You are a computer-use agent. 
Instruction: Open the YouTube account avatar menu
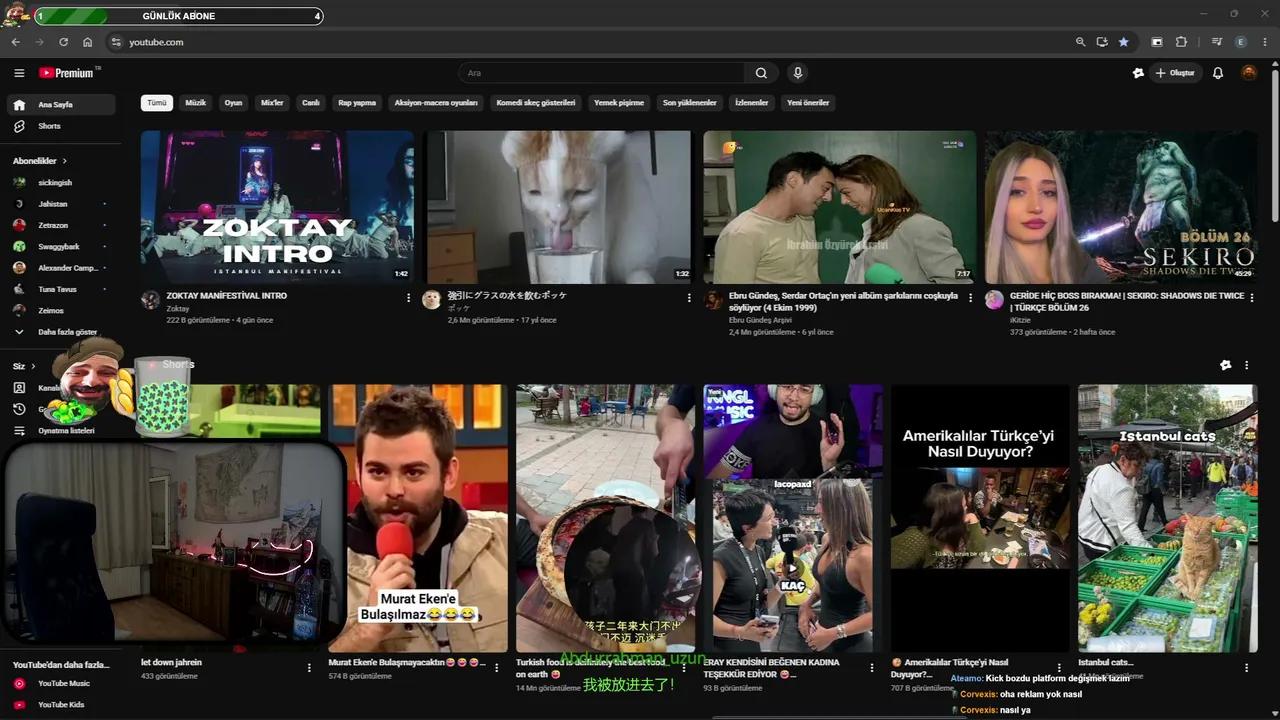point(1249,73)
